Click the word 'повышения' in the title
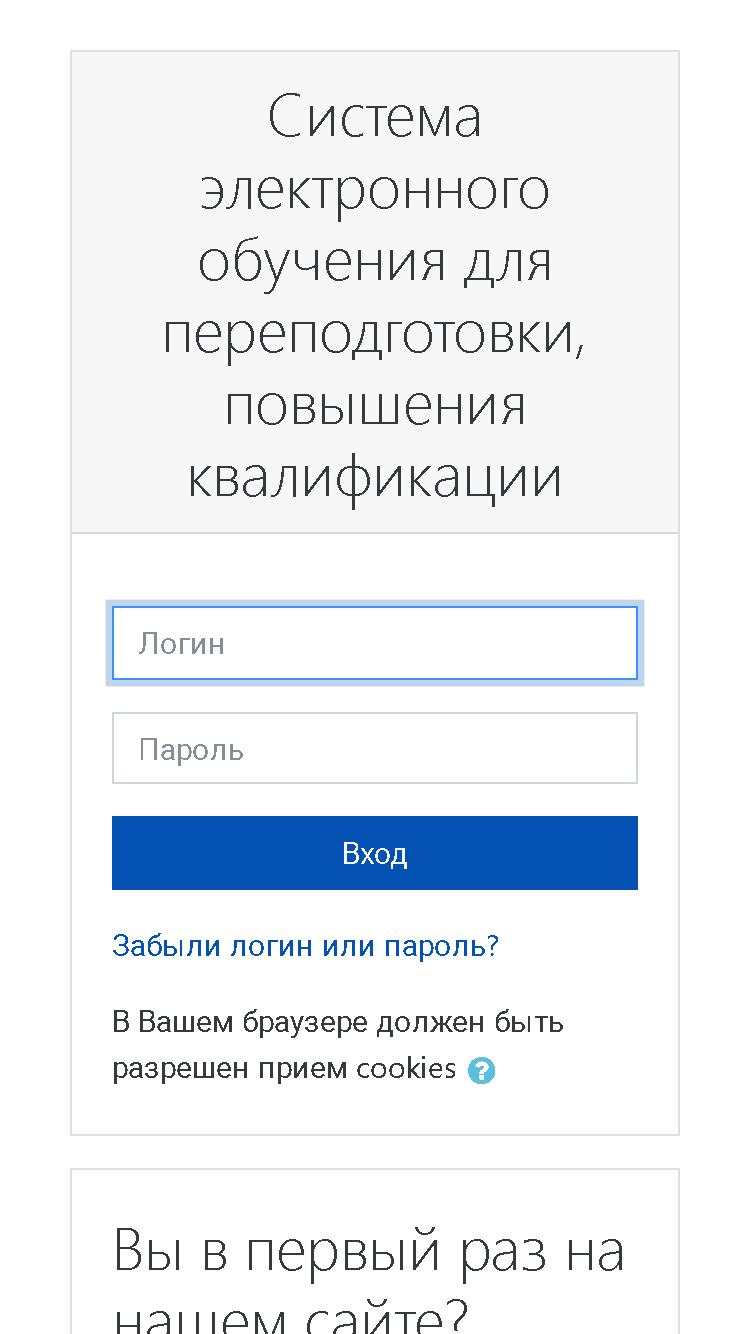 point(375,407)
